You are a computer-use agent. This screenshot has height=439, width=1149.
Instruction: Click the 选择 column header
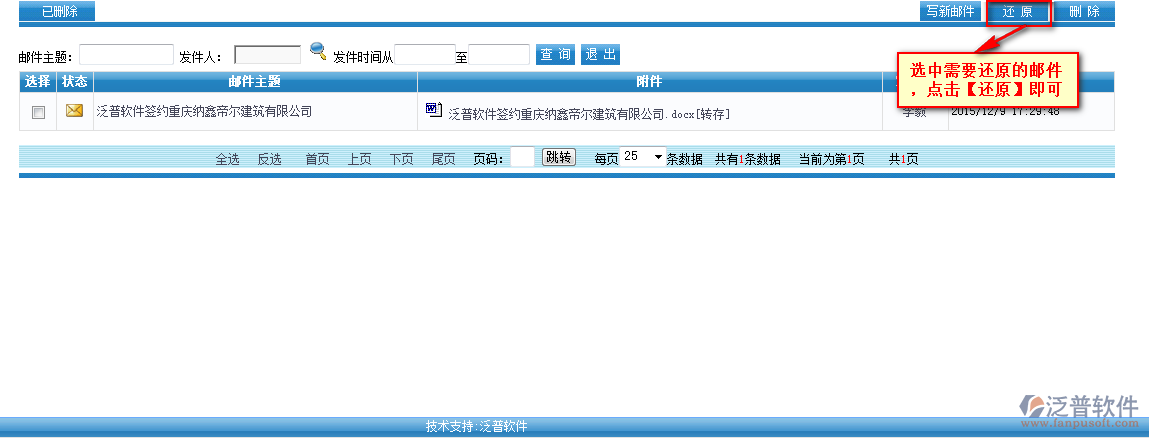(x=37, y=81)
